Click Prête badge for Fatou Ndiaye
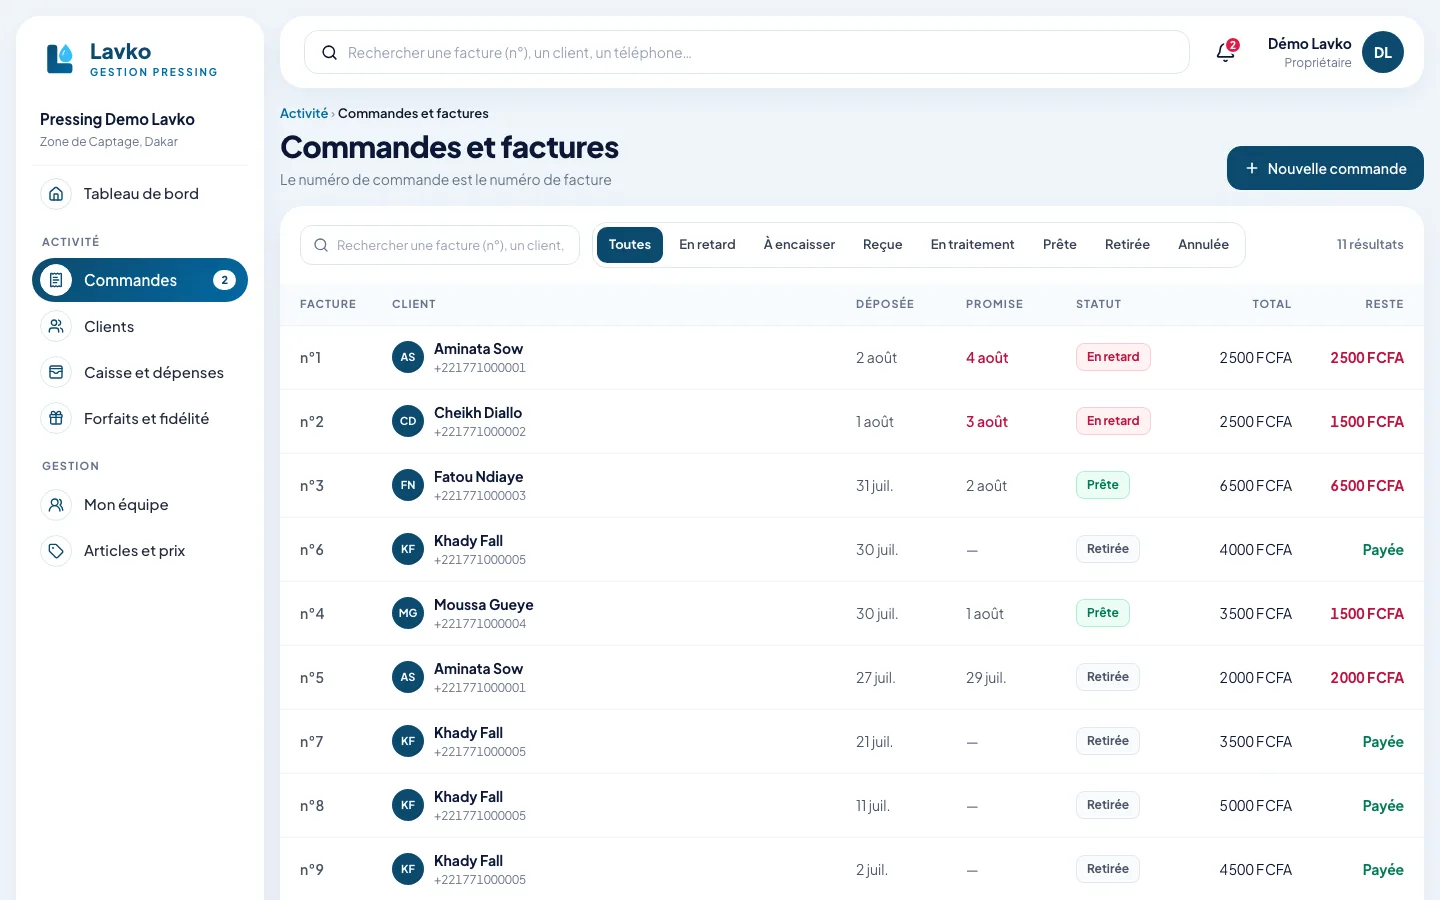This screenshot has height=900, width=1440. click(1103, 485)
